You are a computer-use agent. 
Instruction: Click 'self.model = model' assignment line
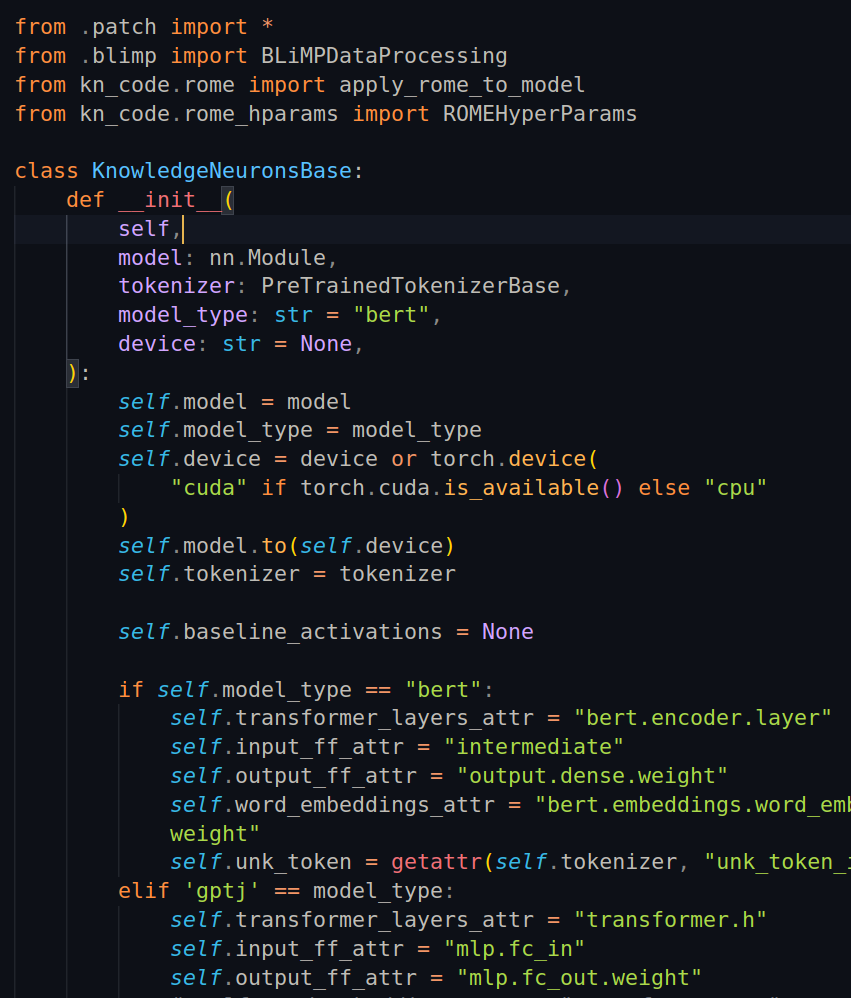(234, 402)
